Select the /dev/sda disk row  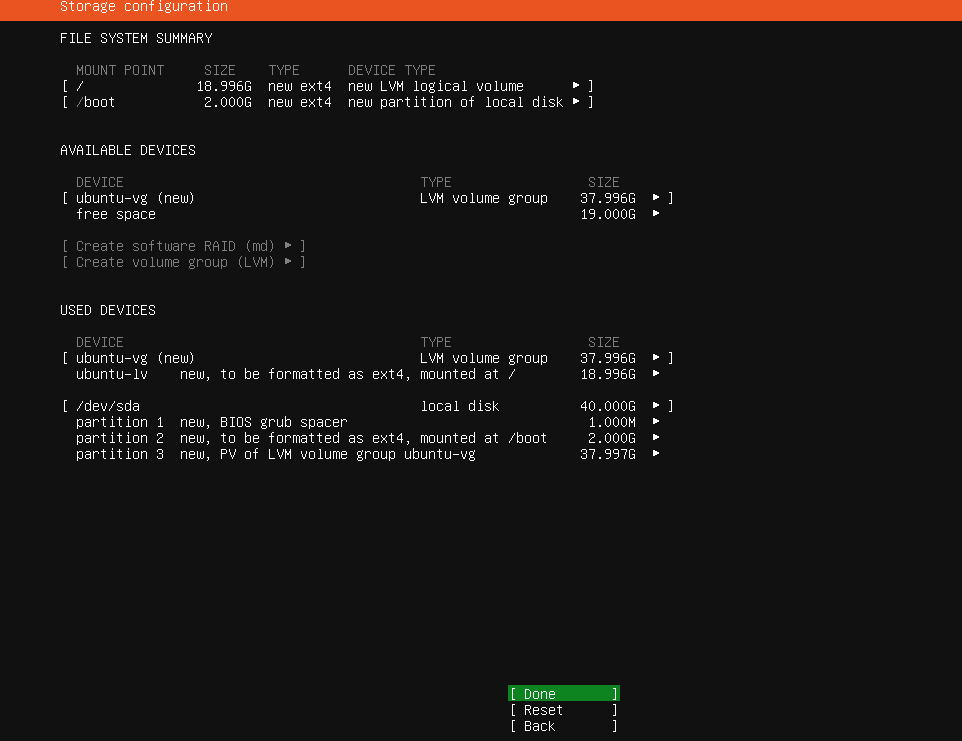click(367, 406)
